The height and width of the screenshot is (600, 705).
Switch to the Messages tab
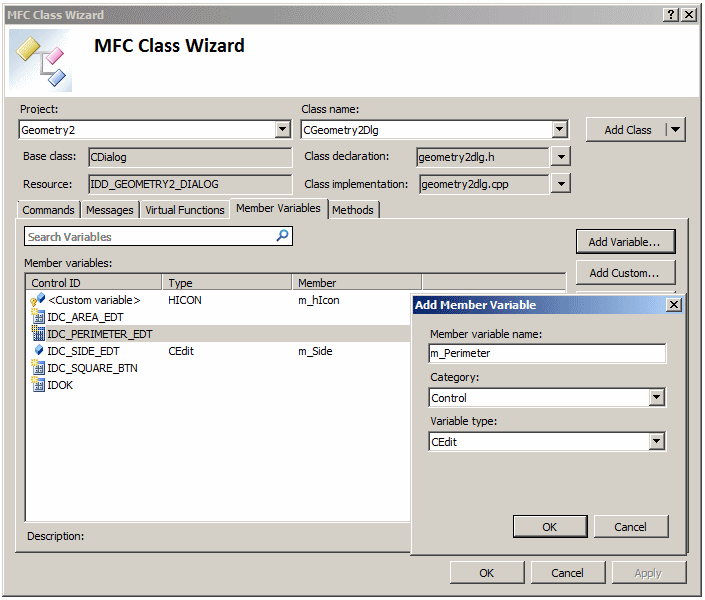(x=110, y=210)
